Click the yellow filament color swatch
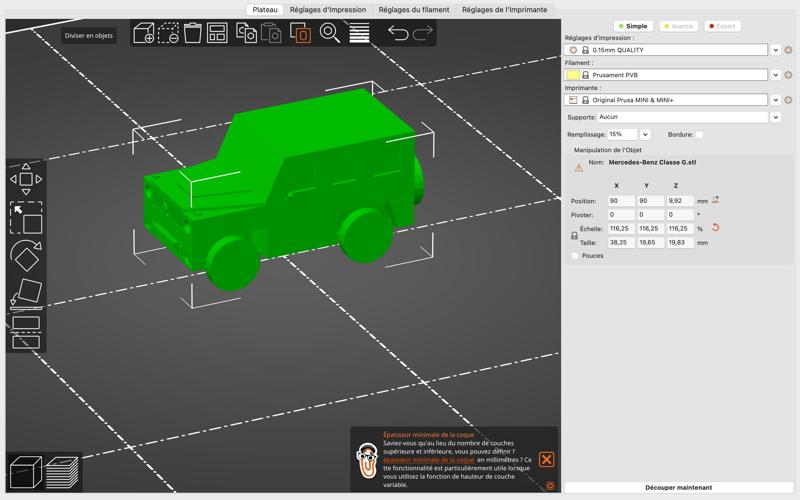800x500 pixels. [573, 75]
